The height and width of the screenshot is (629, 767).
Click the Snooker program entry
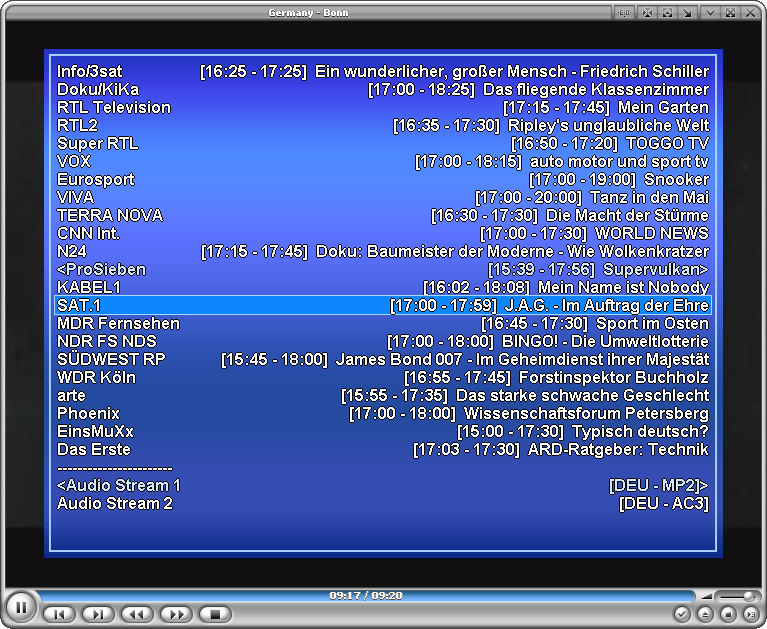coord(677,180)
